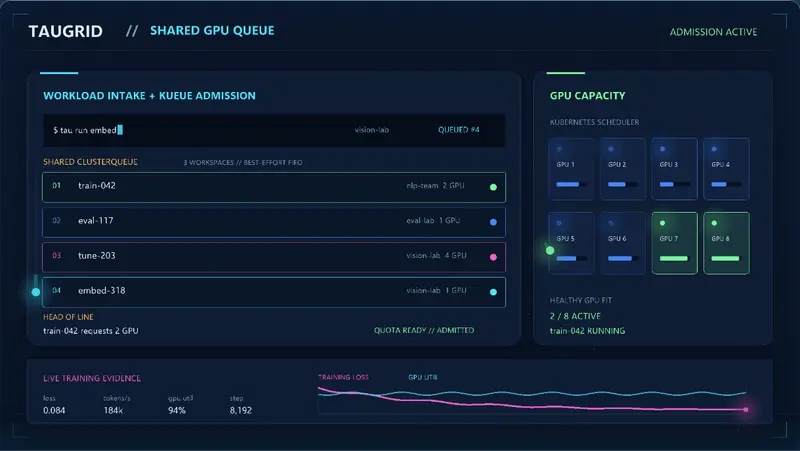Click the loss value 0.084
Screen dimensions: 800x451
(x=54, y=410)
